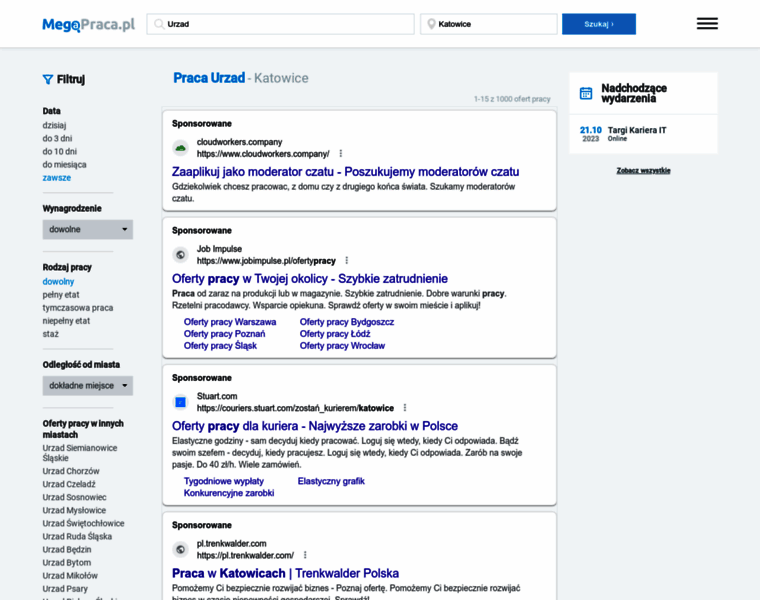
Task: Open the Targi Kariera IT event
Action: pyautogui.click(x=637, y=130)
